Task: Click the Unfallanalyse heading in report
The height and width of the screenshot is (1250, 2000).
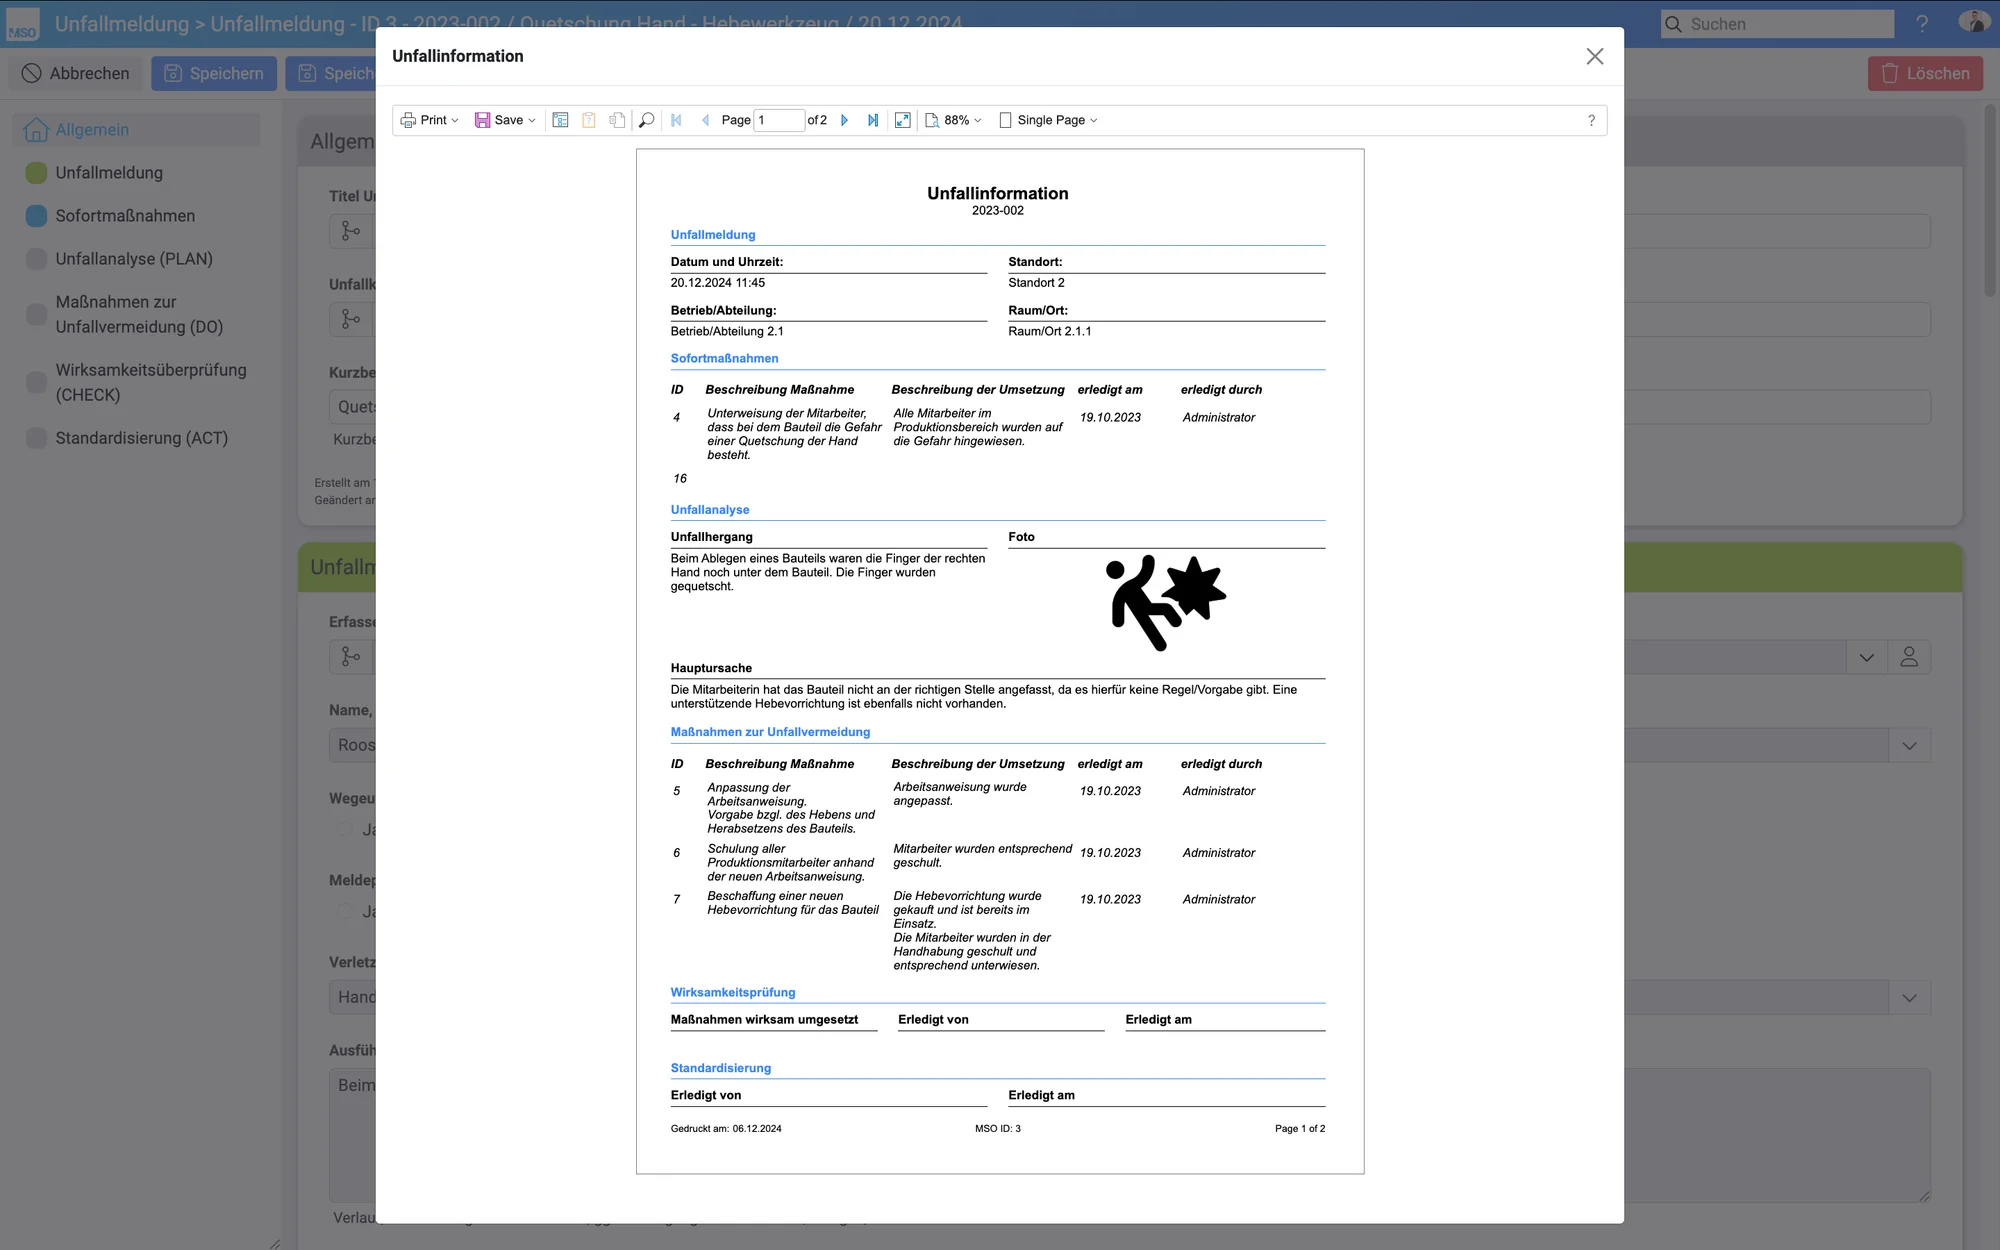Action: pyautogui.click(x=710, y=510)
